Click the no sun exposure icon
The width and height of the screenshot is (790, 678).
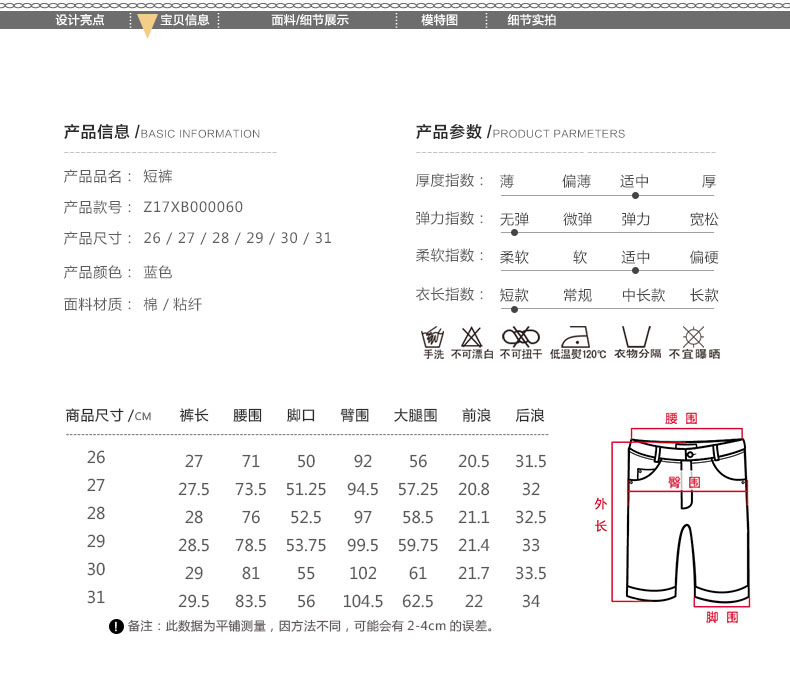pyautogui.click(x=693, y=336)
